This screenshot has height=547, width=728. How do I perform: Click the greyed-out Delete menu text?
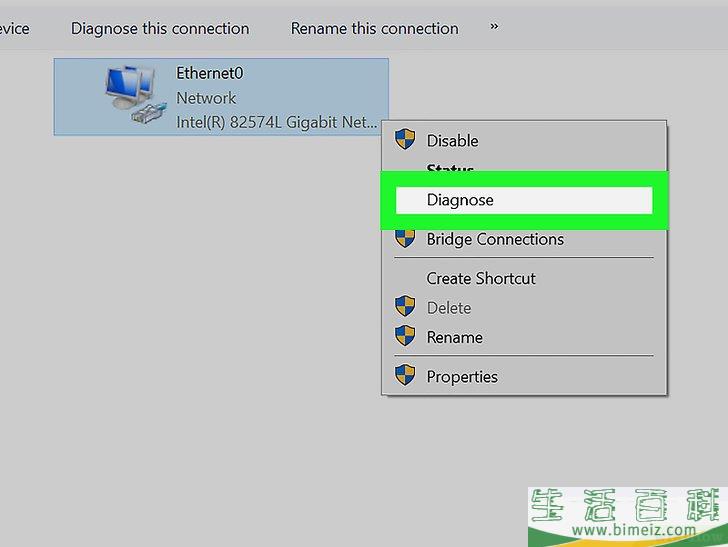click(x=448, y=308)
